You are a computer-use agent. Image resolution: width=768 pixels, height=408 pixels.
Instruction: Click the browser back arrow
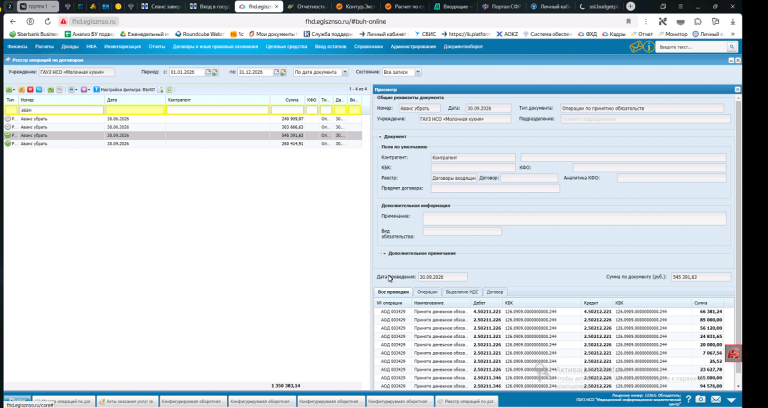(x=13, y=22)
